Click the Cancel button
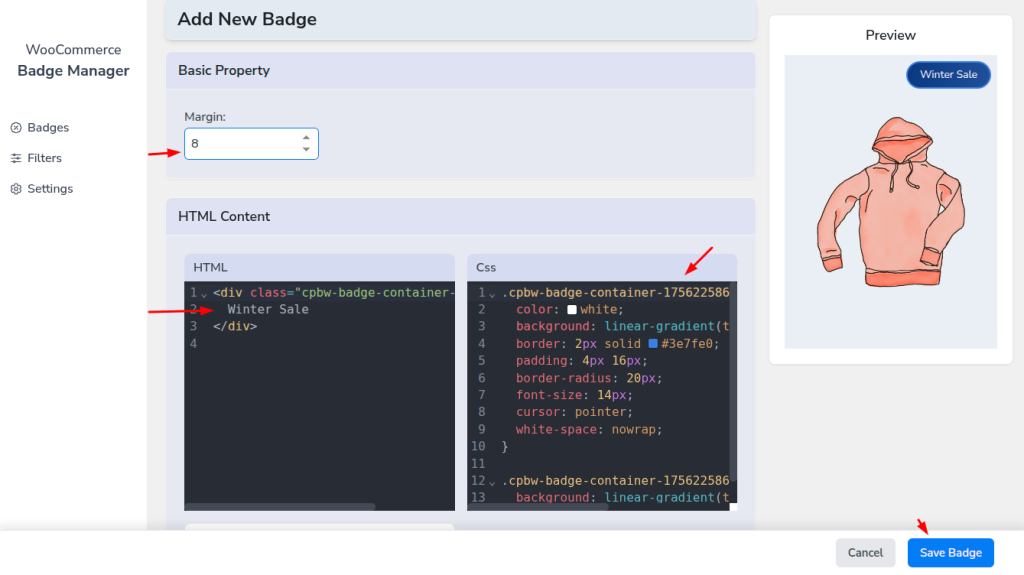The image size is (1024, 575). tap(865, 553)
